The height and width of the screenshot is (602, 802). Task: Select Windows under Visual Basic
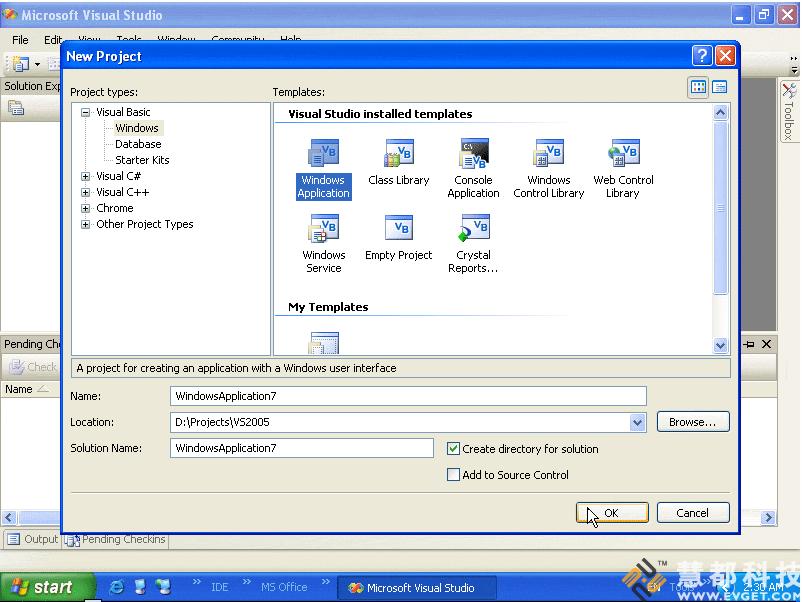coord(137,128)
